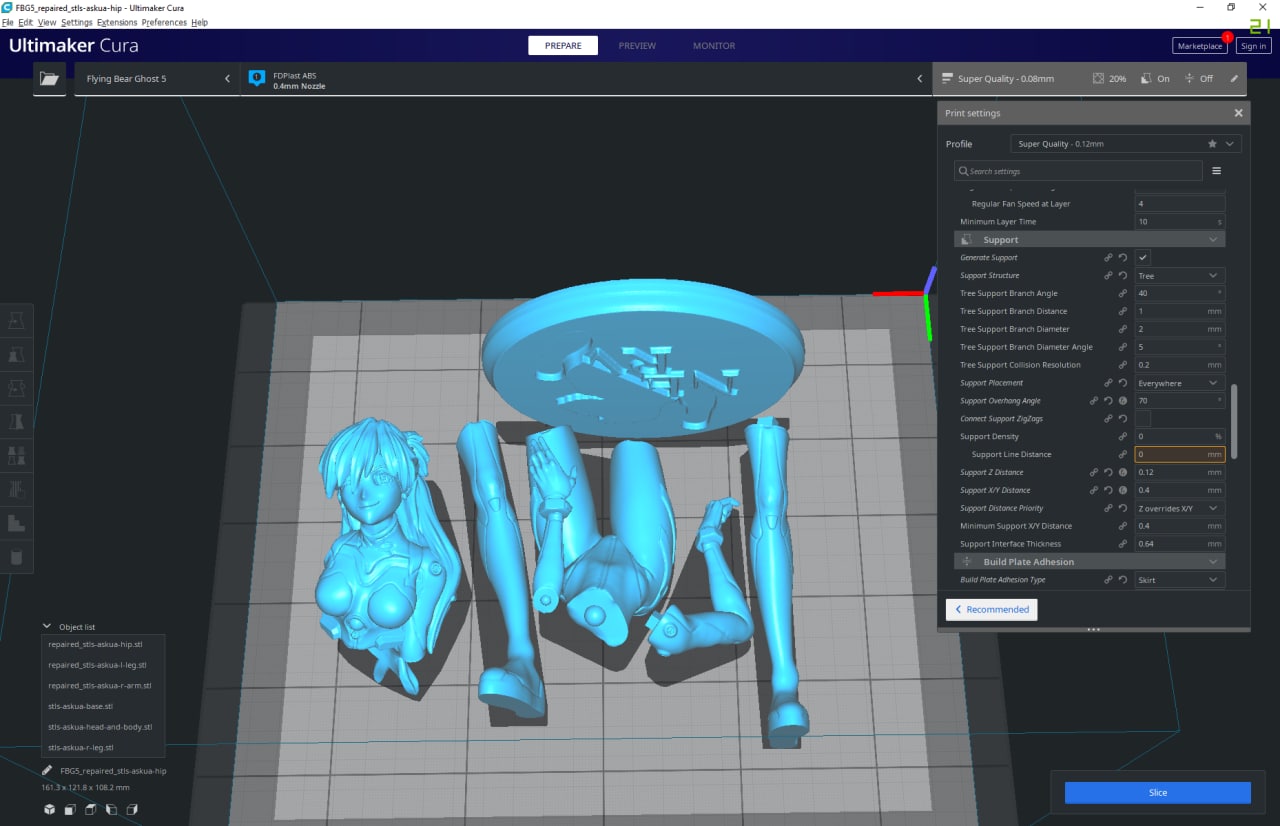Select stls-askua-r-leg.stl in Object list
1280x826 pixels.
[x=81, y=747]
